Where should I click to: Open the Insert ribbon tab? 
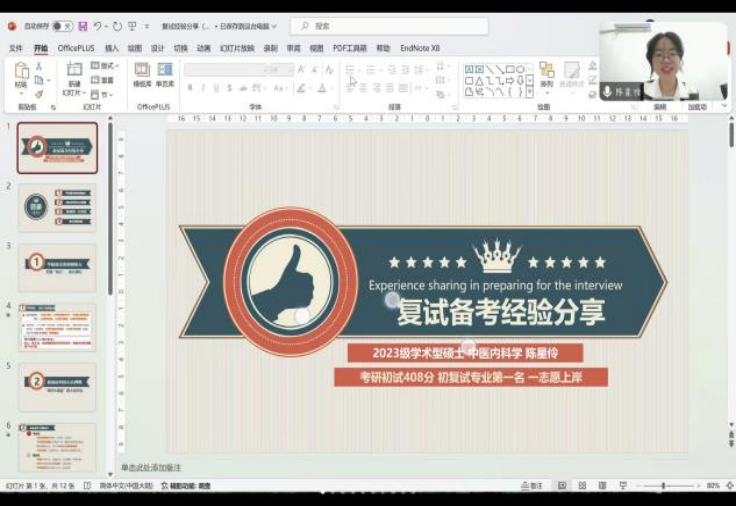(x=111, y=48)
